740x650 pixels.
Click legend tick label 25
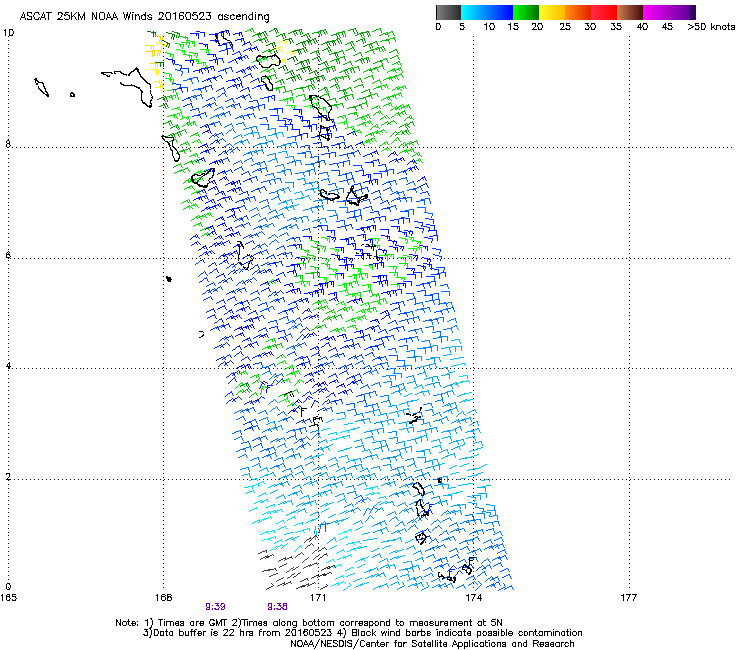pos(565,27)
